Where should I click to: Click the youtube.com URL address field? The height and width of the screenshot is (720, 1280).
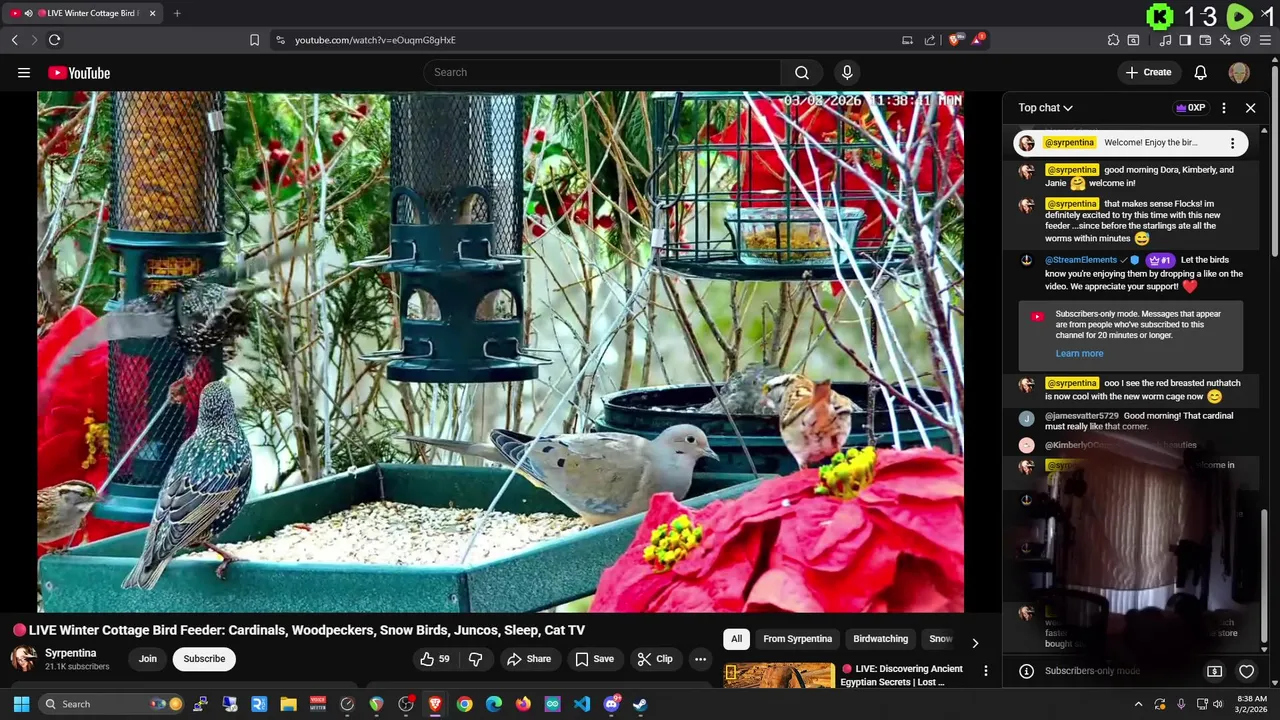click(375, 40)
